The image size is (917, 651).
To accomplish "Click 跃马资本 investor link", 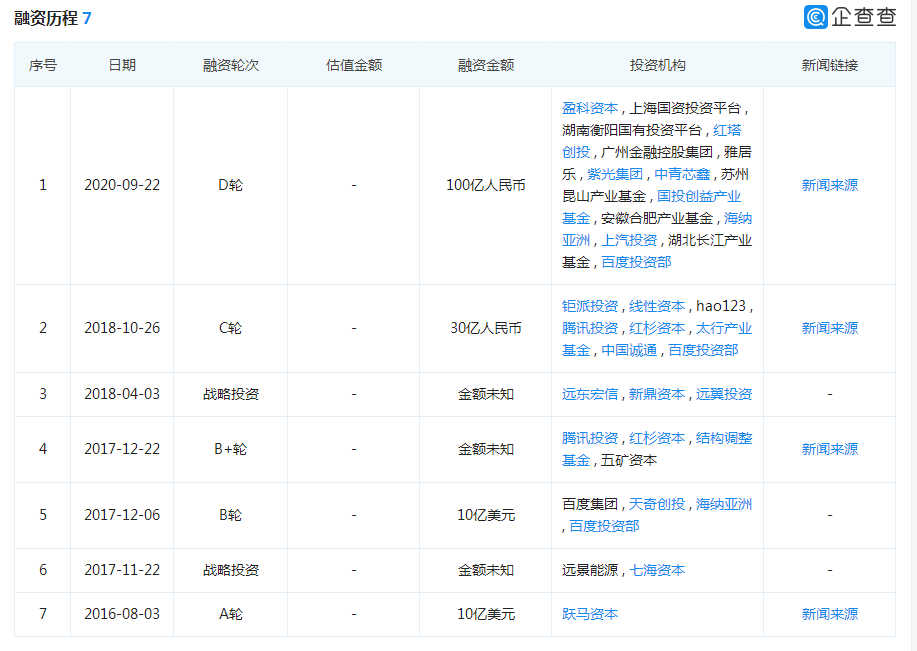I will (589, 614).
